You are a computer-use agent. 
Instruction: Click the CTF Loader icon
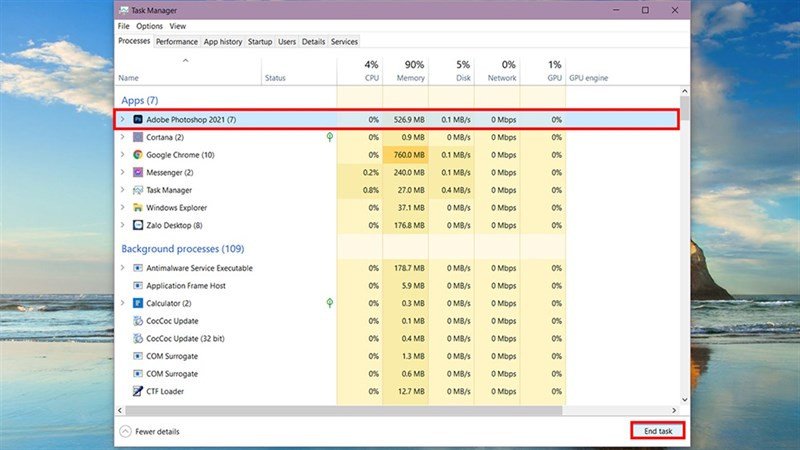click(x=137, y=391)
